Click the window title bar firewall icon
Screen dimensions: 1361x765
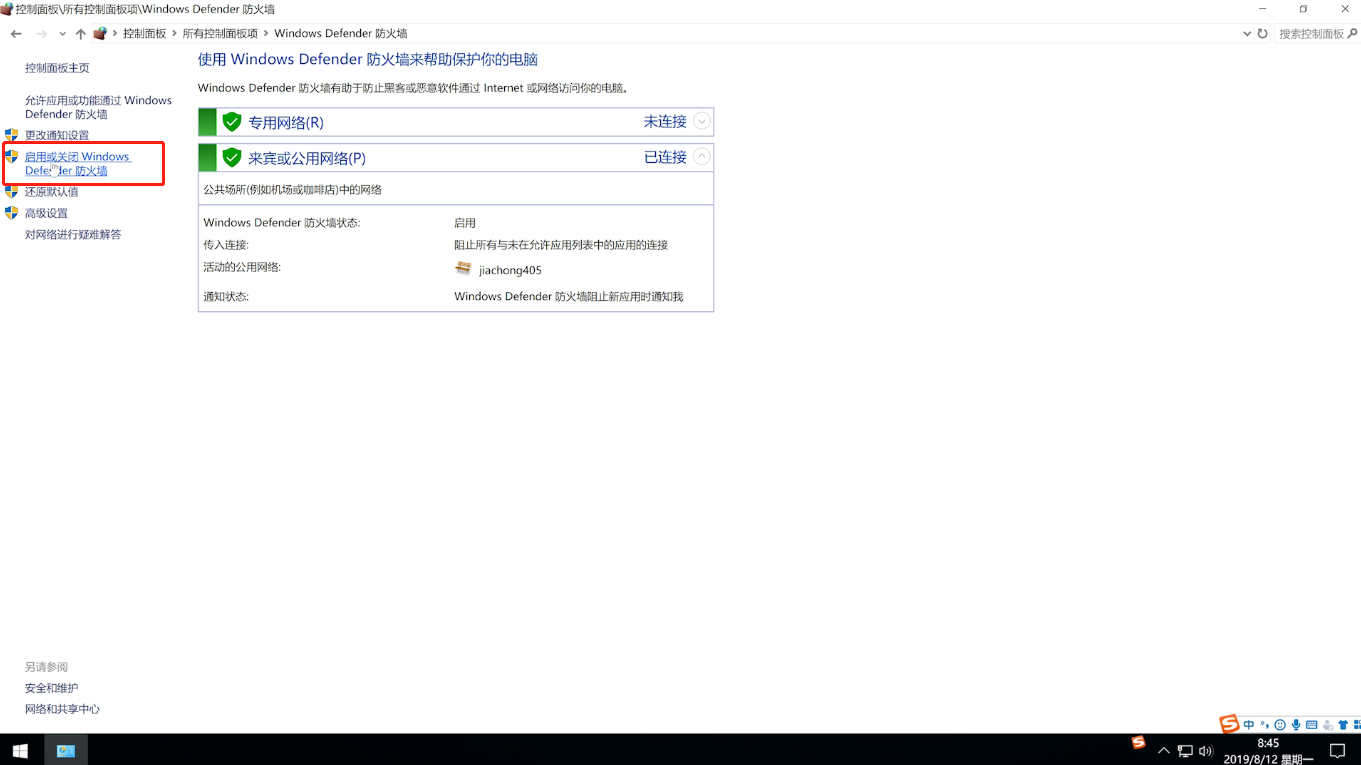click(x=7, y=9)
